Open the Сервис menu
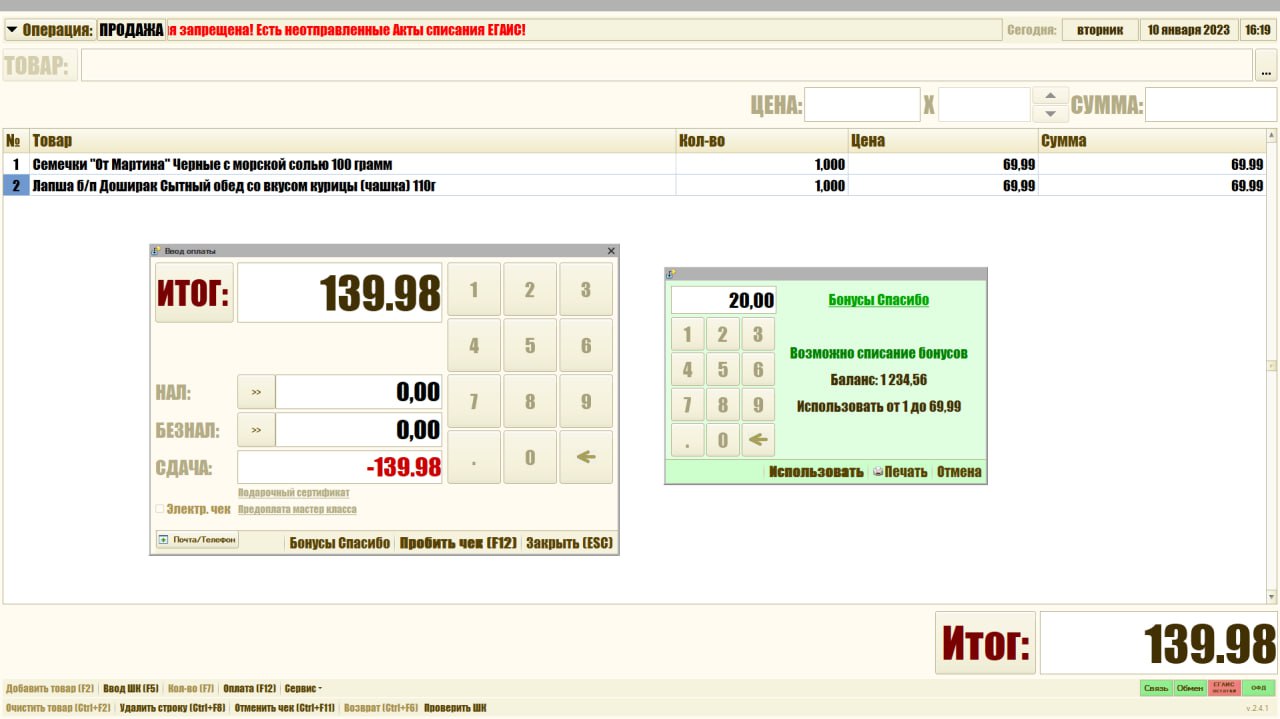 tap(302, 688)
